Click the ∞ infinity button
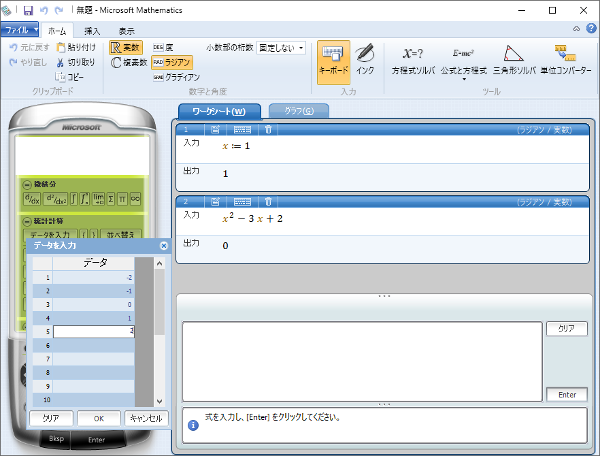 point(135,199)
